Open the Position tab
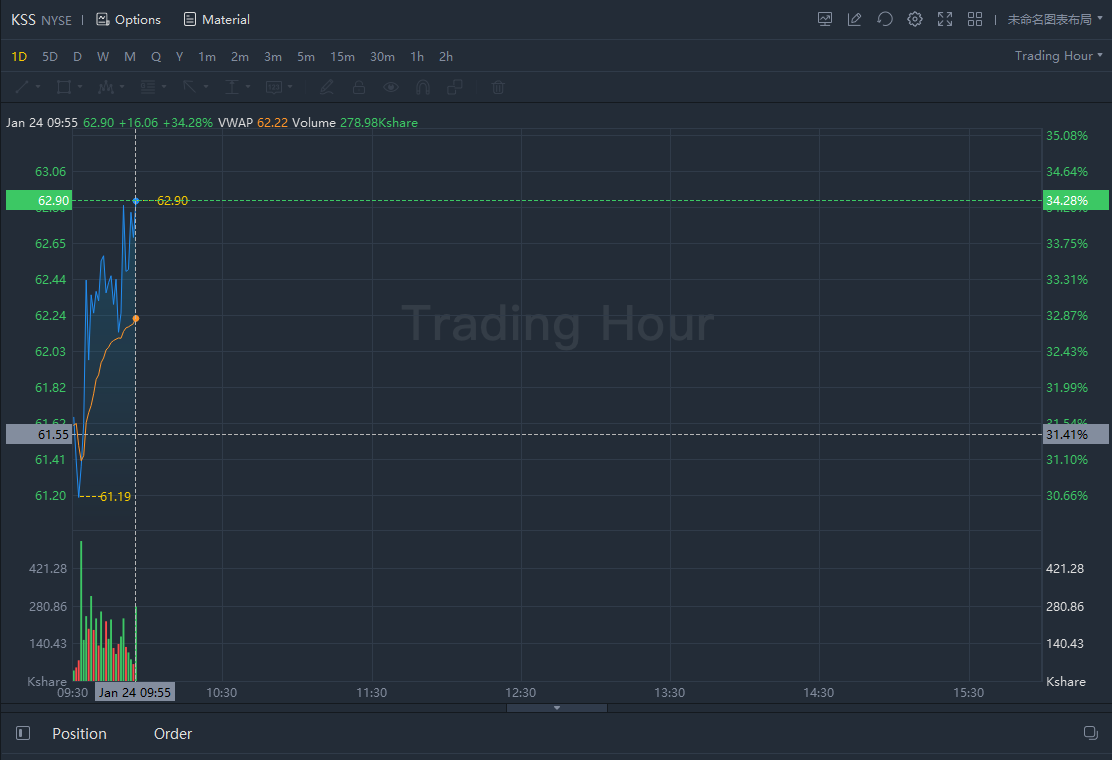The width and height of the screenshot is (1112, 760). click(x=79, y=734)
